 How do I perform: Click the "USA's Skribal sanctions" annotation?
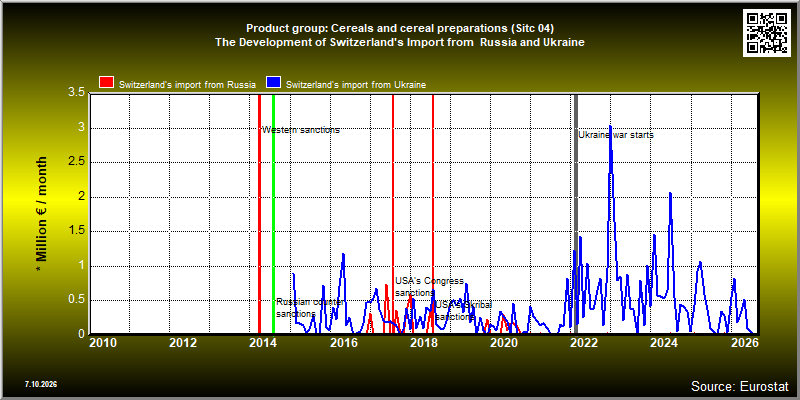(x=464, y=311)
